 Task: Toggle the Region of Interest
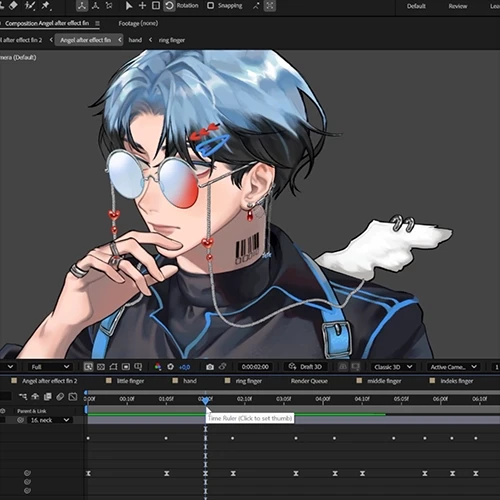pyautogui.click(x=126, y=367)
